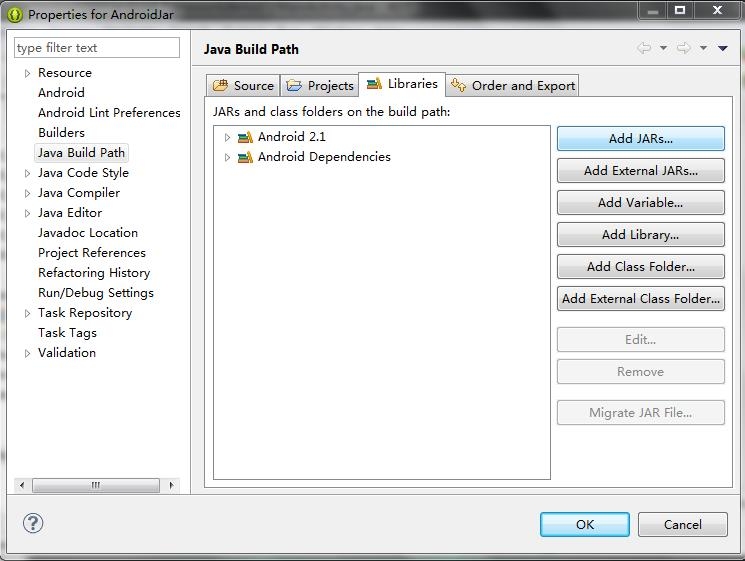Select the Java Build Path item
Image resolution: width=745 pixels, height=561 pixels.
click(x=81, y=152)
